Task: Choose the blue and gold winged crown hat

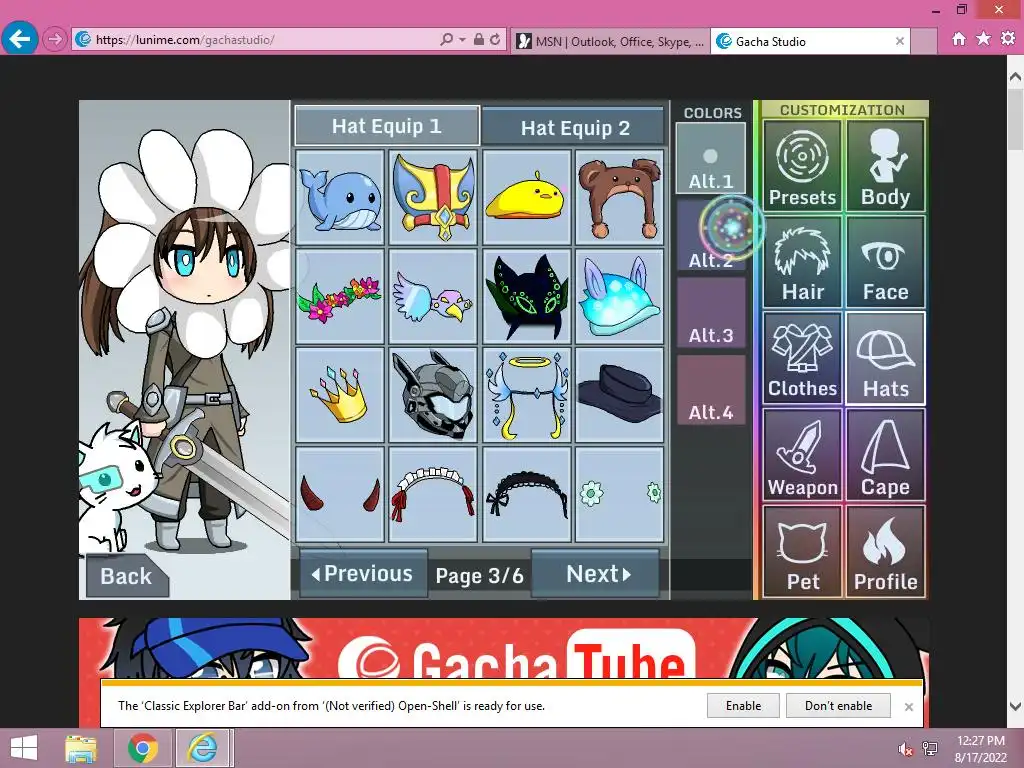Action: pos(433,197)
